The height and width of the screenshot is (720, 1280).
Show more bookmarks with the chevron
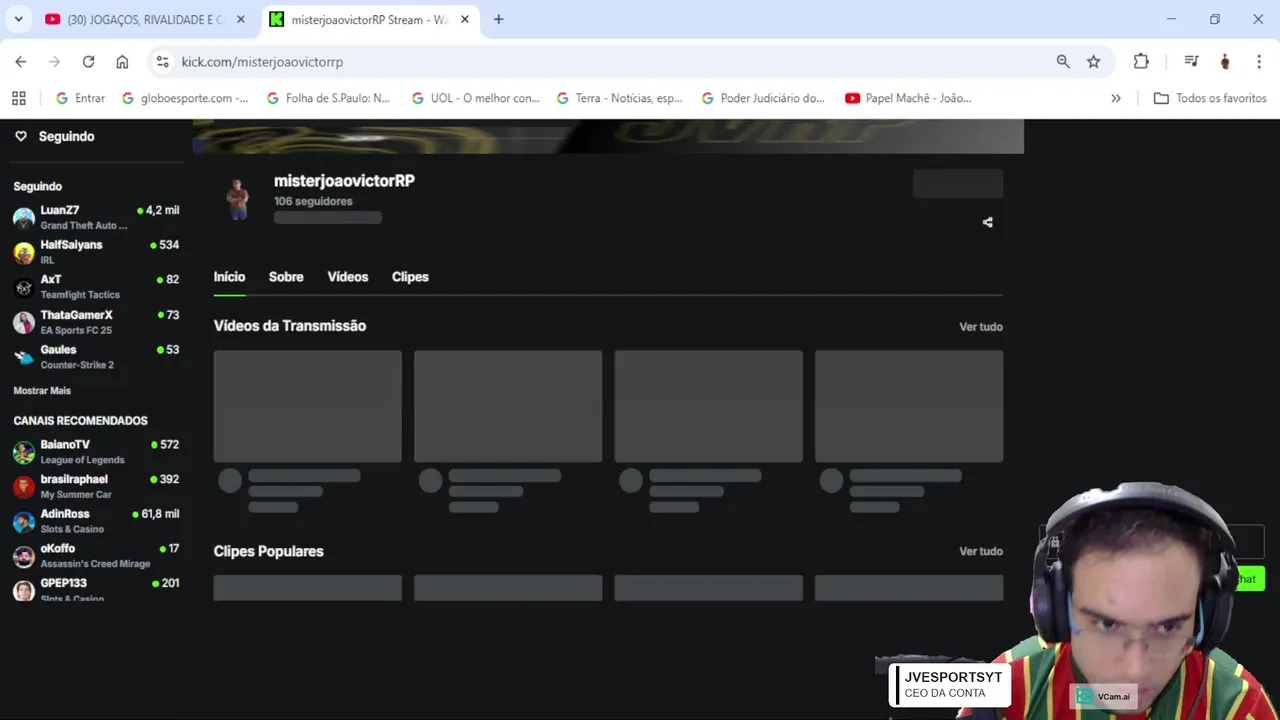coord(1116,98)
